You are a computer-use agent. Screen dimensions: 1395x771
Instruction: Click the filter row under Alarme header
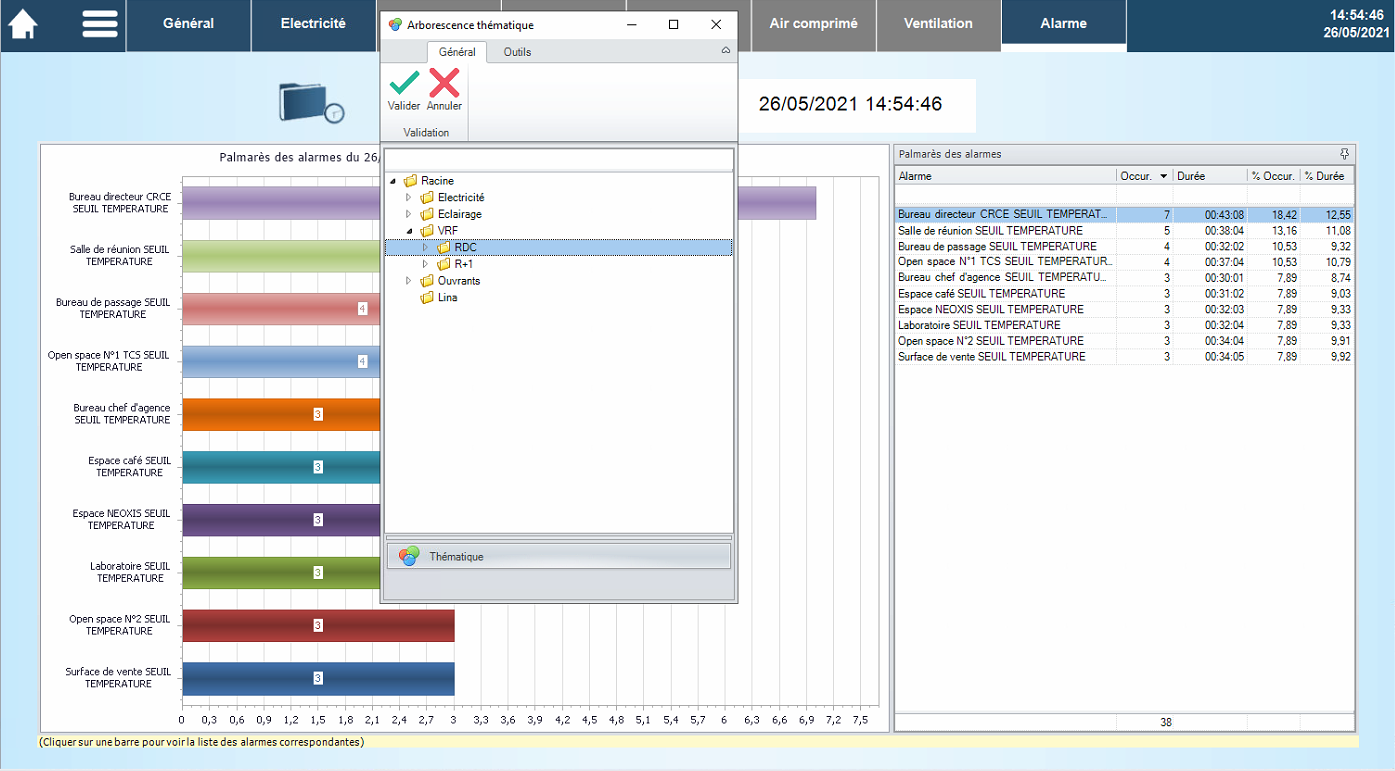point(1005,194)
